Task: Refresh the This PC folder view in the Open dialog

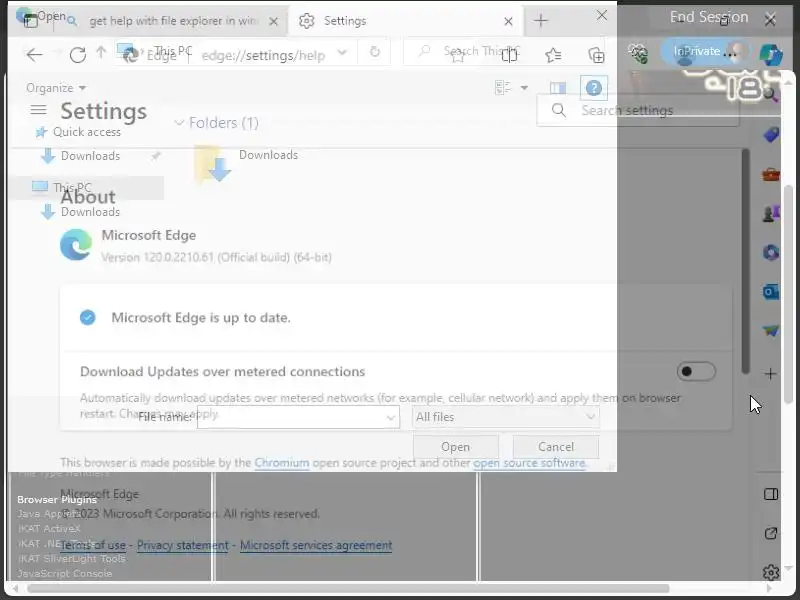Action: coord(374,52)
